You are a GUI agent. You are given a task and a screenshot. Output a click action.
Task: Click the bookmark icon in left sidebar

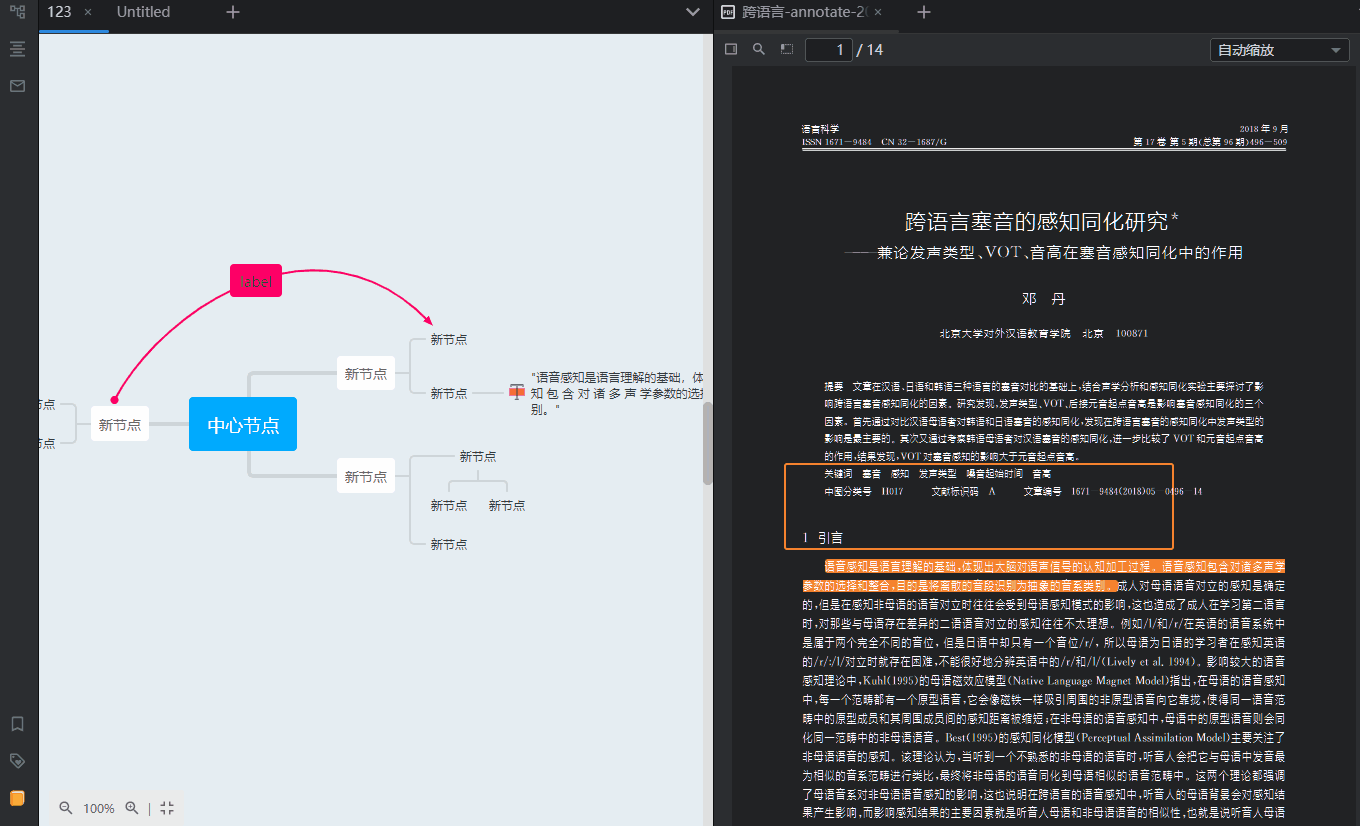point(17,723)
